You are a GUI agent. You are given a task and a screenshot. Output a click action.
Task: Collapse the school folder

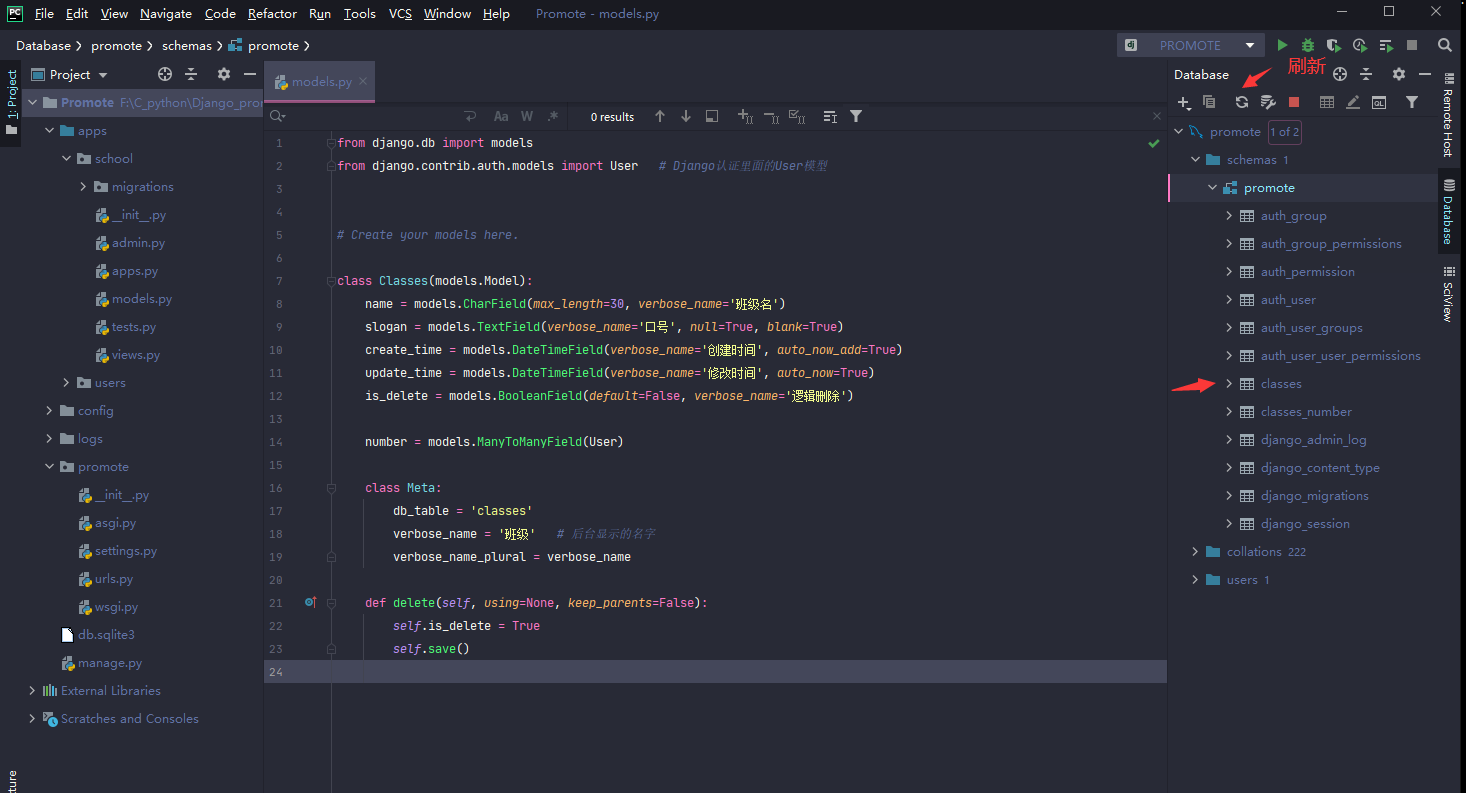click(67, 159)
